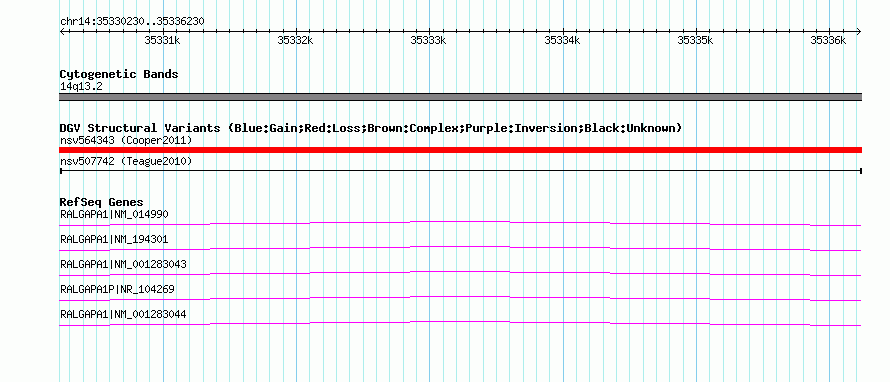This screenshot has width=890, height=382.
Task: Click the 35335k ruler tick label
Action: 695,40
